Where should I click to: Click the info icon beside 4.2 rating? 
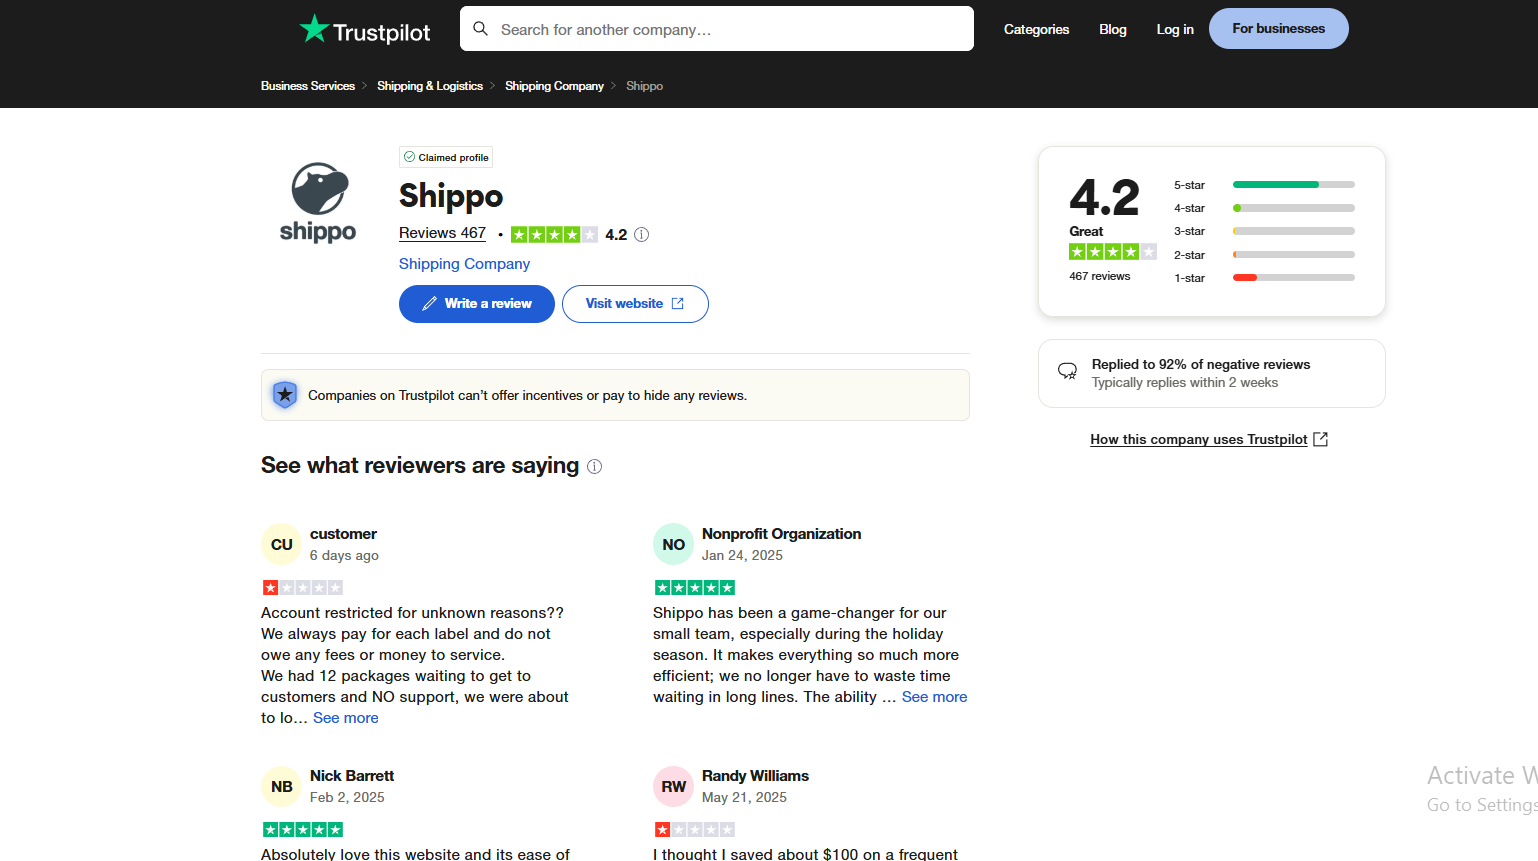pos(642,235)
